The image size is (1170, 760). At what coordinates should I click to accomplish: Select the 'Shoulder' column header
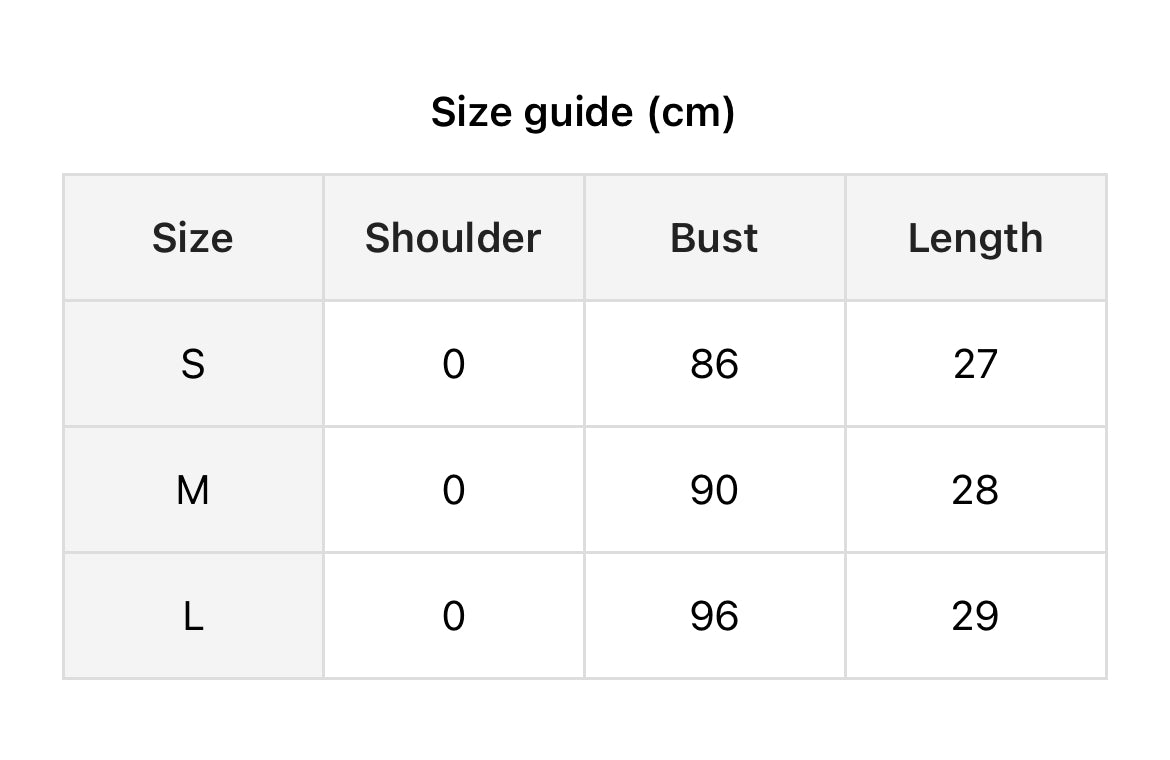453,238
